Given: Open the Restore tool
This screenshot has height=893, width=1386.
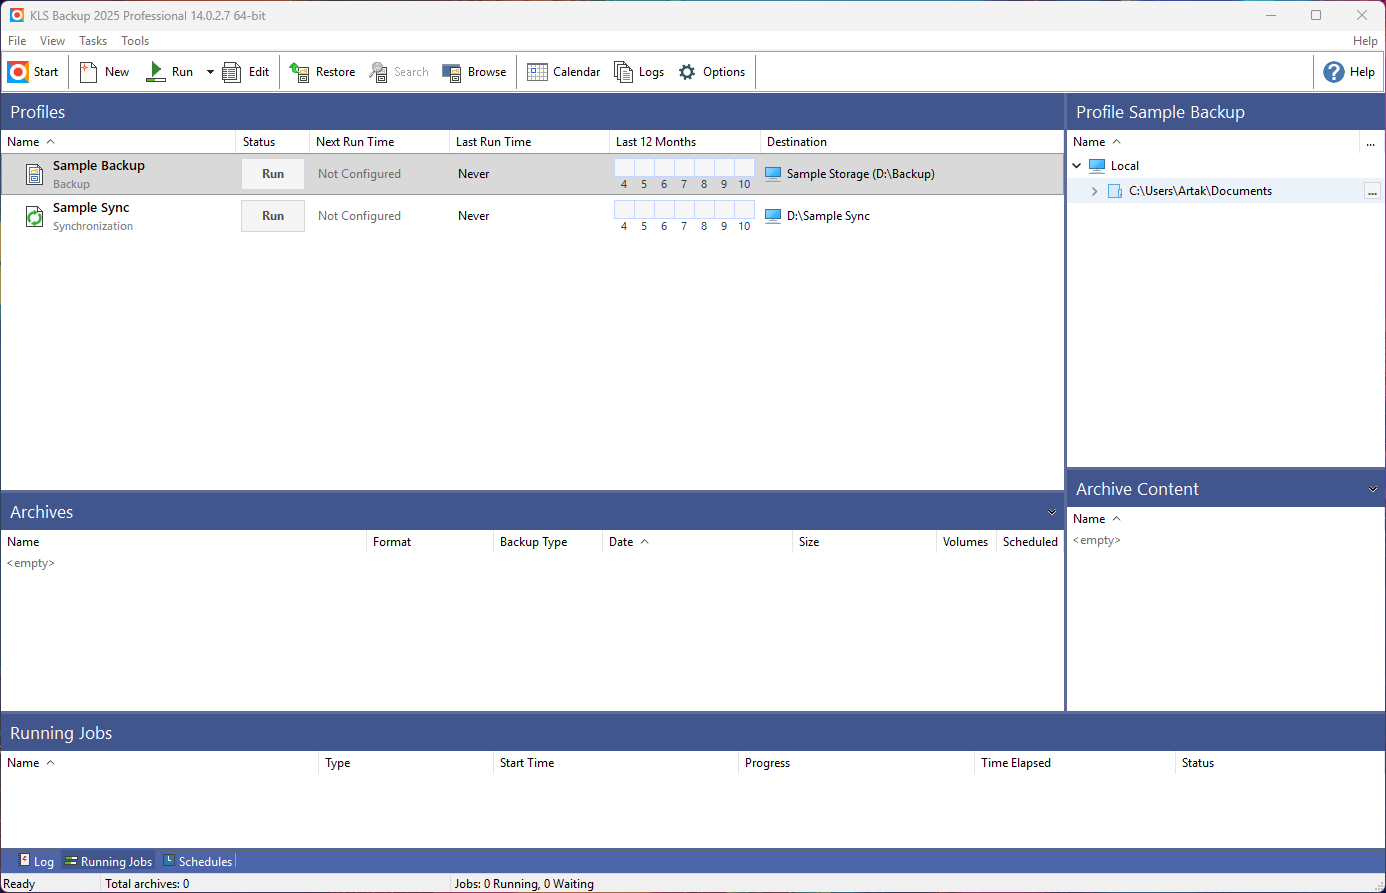Looking at the screenshot, I should point(300,72).
